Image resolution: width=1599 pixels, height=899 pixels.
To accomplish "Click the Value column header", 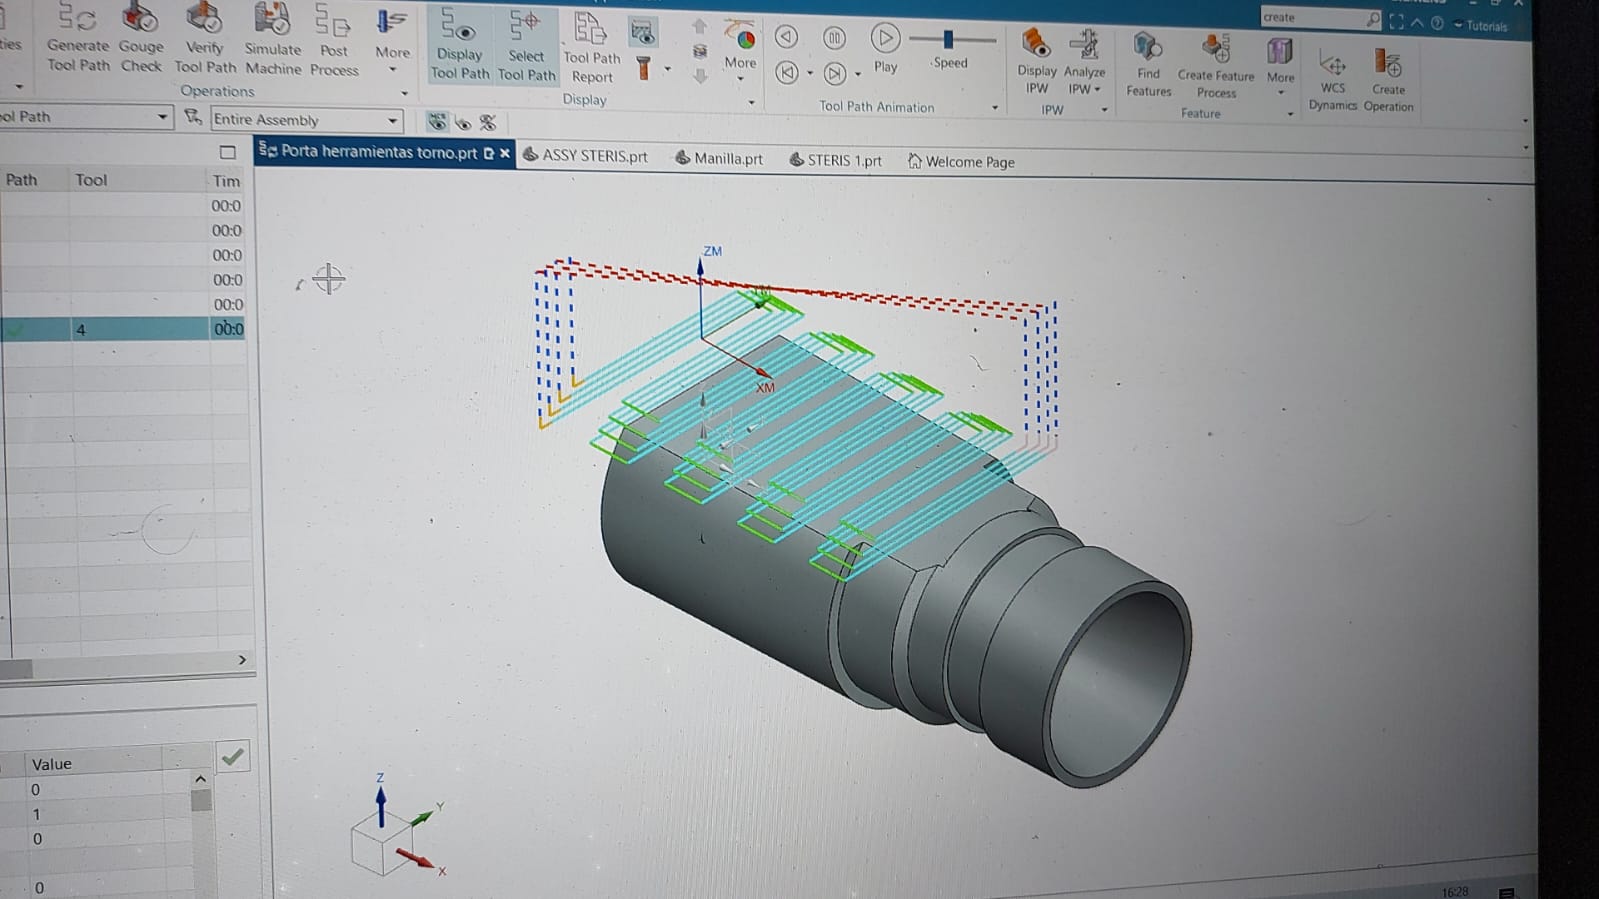I will [52, 764].
